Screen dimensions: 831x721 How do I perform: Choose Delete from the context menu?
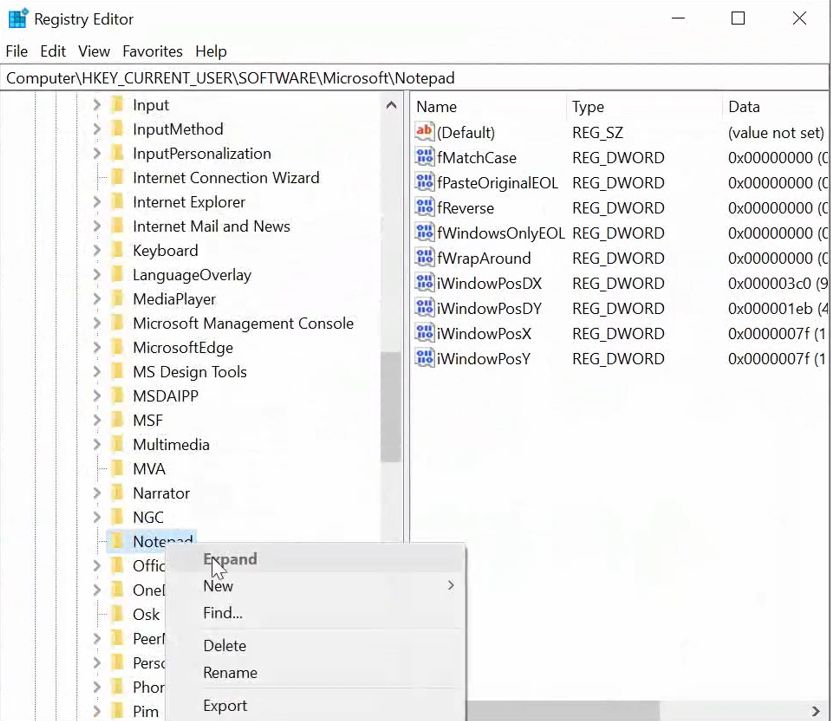point(224,646)
